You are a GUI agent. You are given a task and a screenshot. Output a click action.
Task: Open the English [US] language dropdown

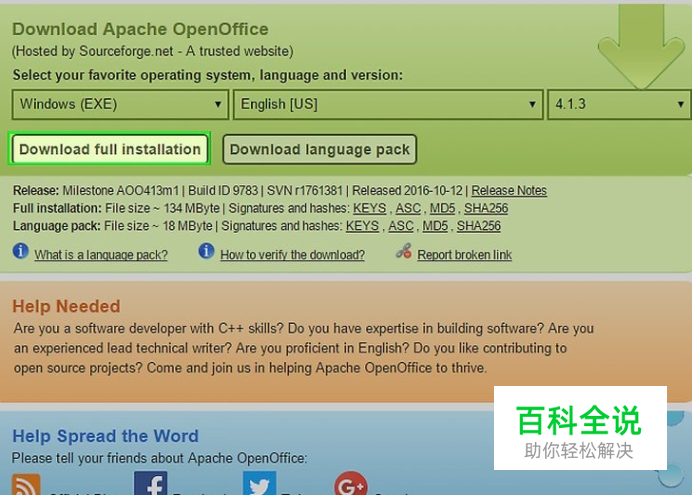point(388,104)
